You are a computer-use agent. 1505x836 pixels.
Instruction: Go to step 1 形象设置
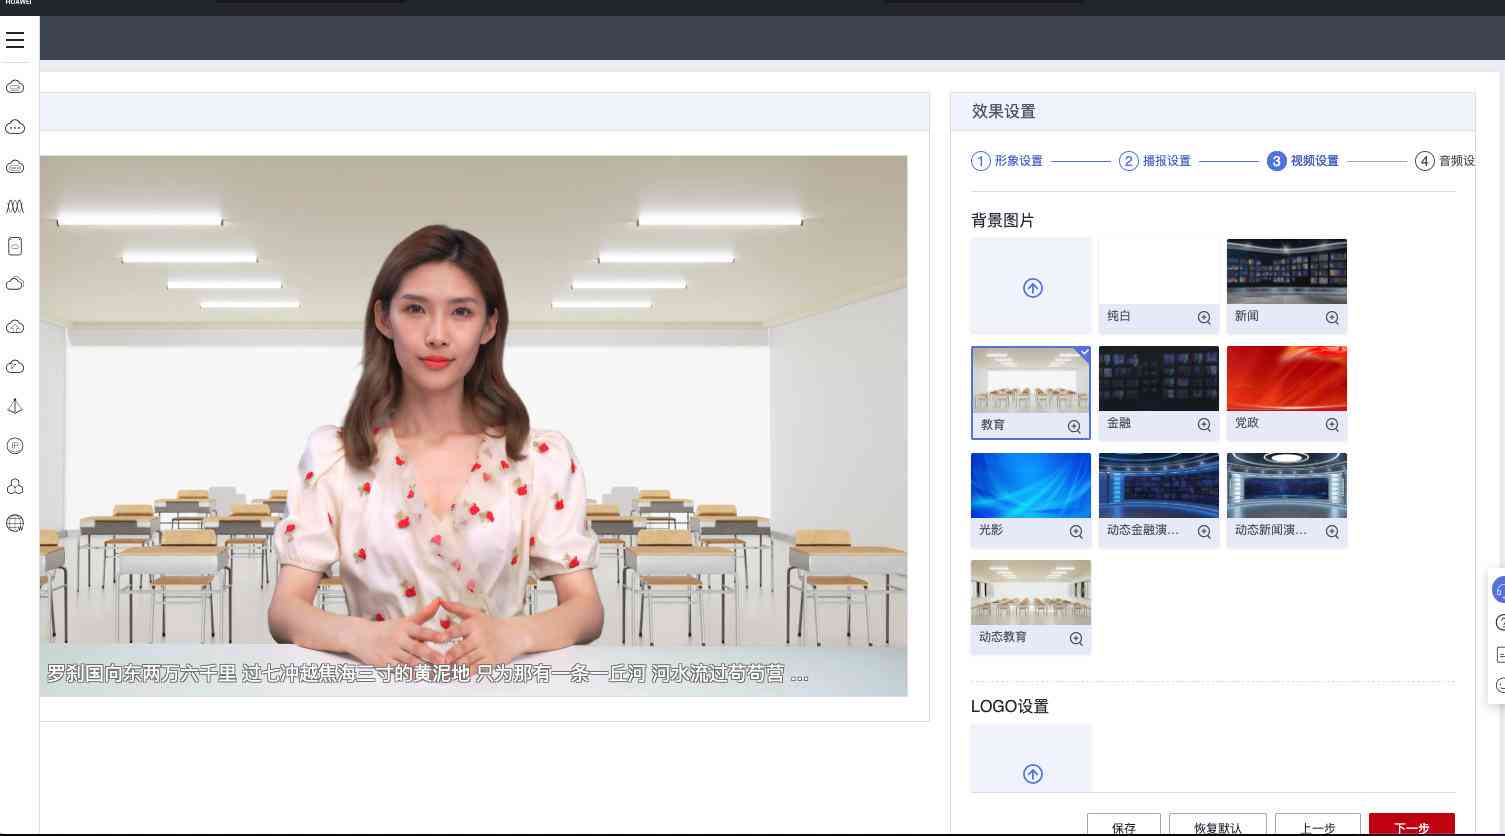tap(1007, 161)
